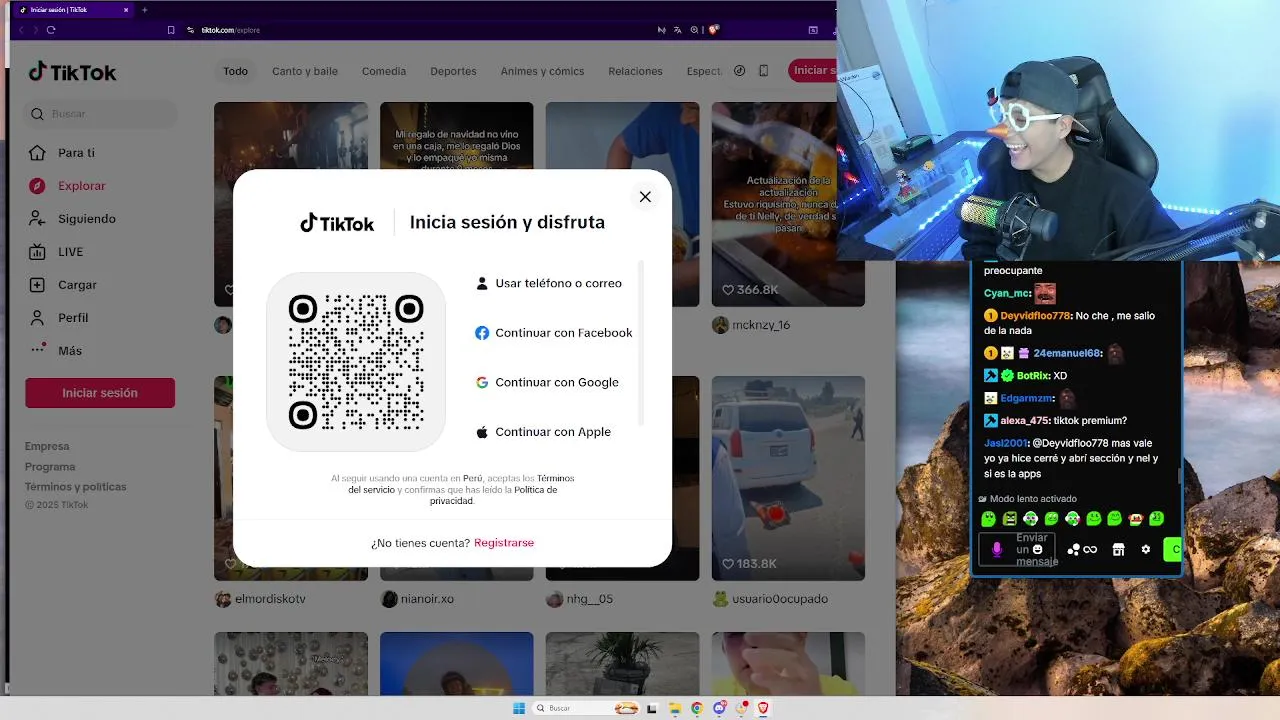1280x720 pixels.
Task: Open chat settings gear icon
Action: [1146, 549]
